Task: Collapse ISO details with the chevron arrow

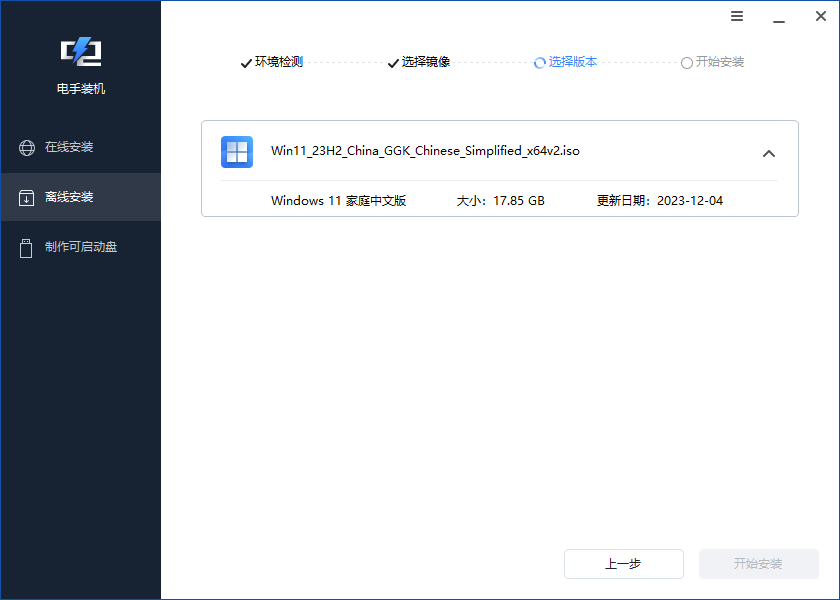Action: click(x=769, y=153)
